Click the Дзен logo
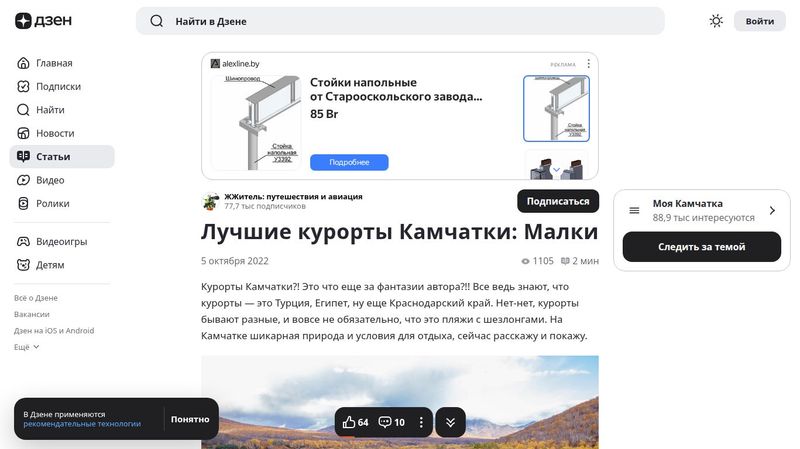The image size is (800, 449). point(43,21)
